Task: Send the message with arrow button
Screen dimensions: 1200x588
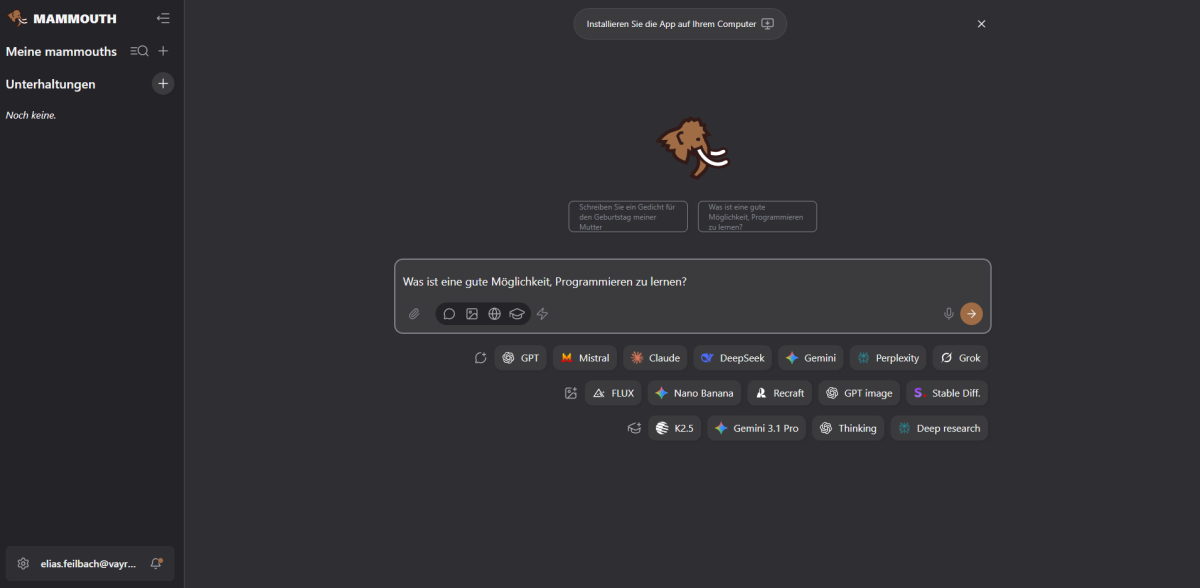Action: pos(971,314)
